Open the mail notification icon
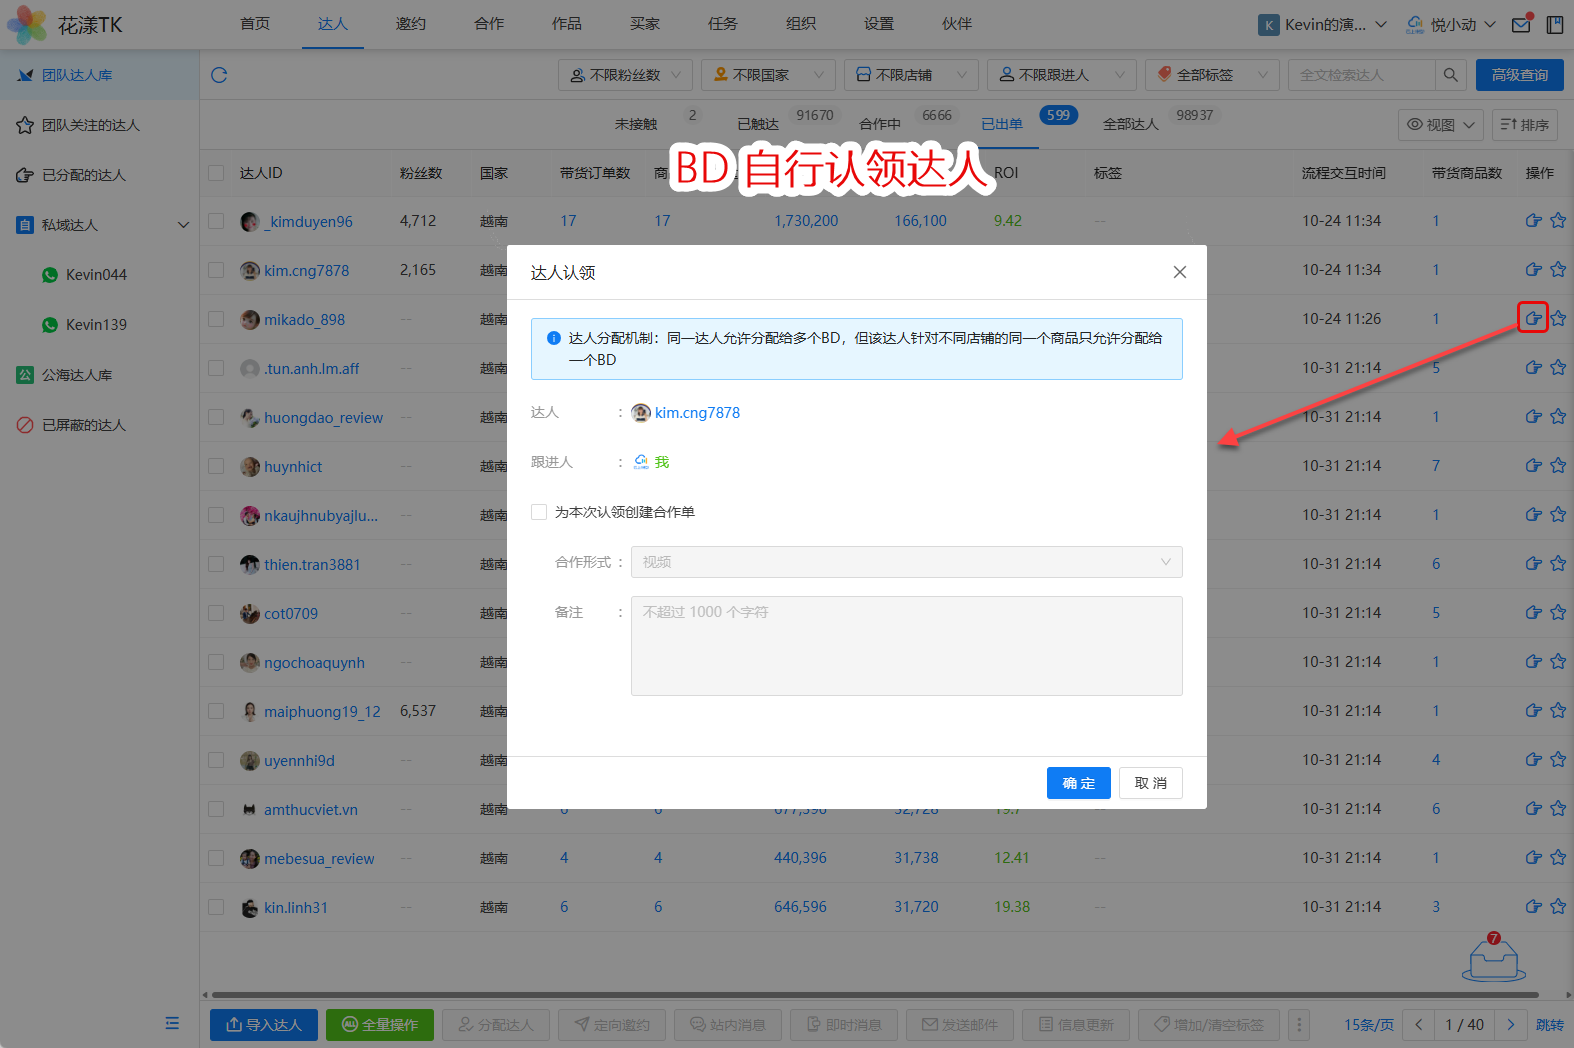This screenshot has width=1574, height=1048. (1521, 25)
